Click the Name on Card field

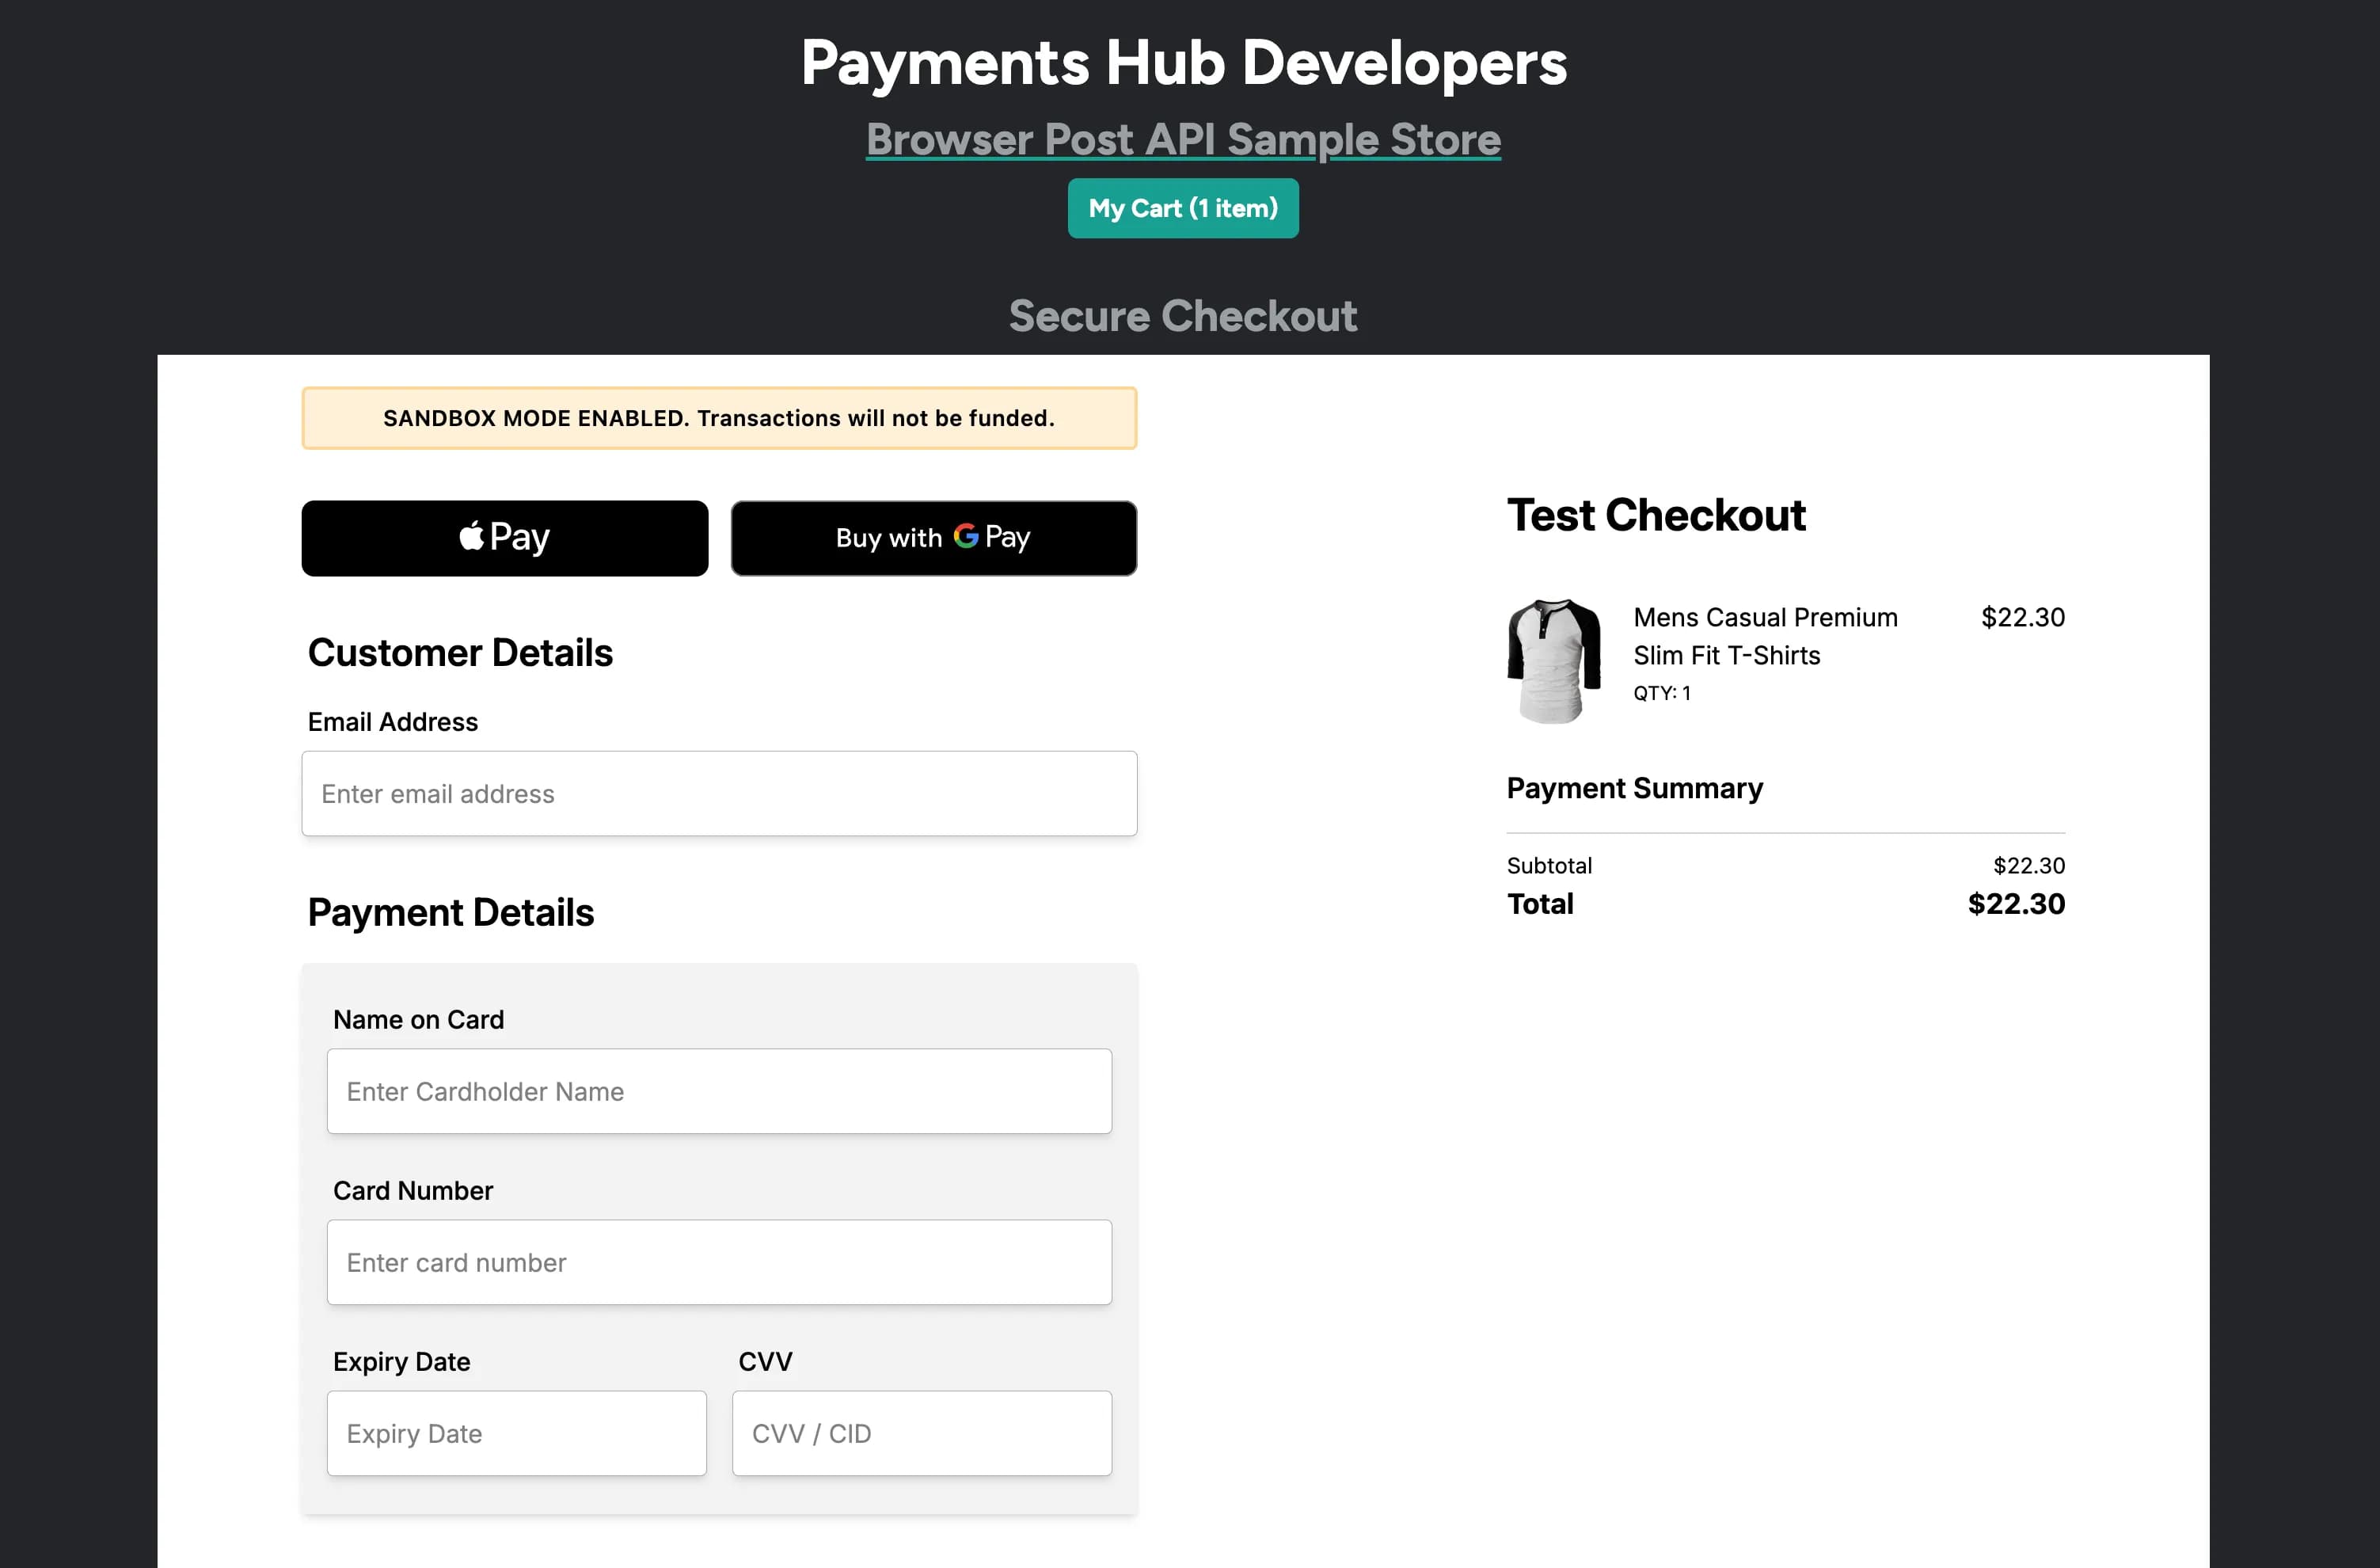[x=719, y=1091]
